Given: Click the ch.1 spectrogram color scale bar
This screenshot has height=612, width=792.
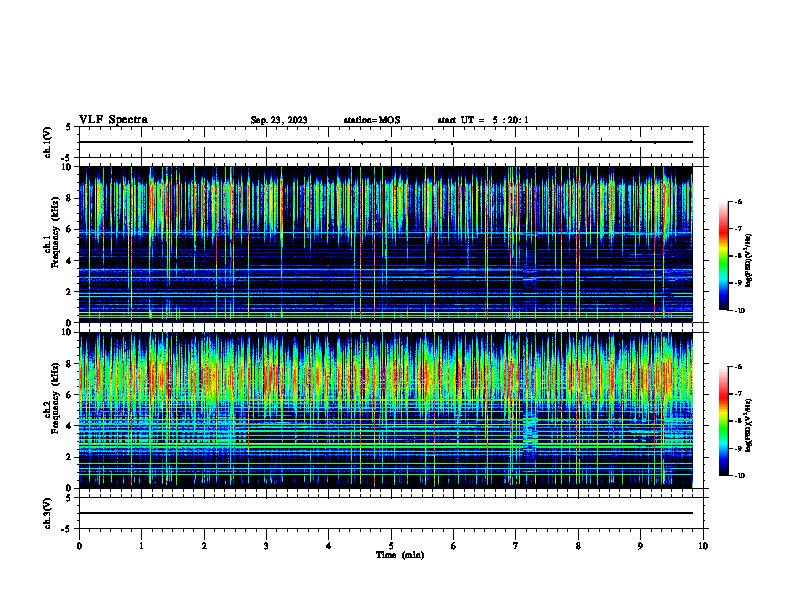Looking at the screenshot, I should (x=724, y=256).
